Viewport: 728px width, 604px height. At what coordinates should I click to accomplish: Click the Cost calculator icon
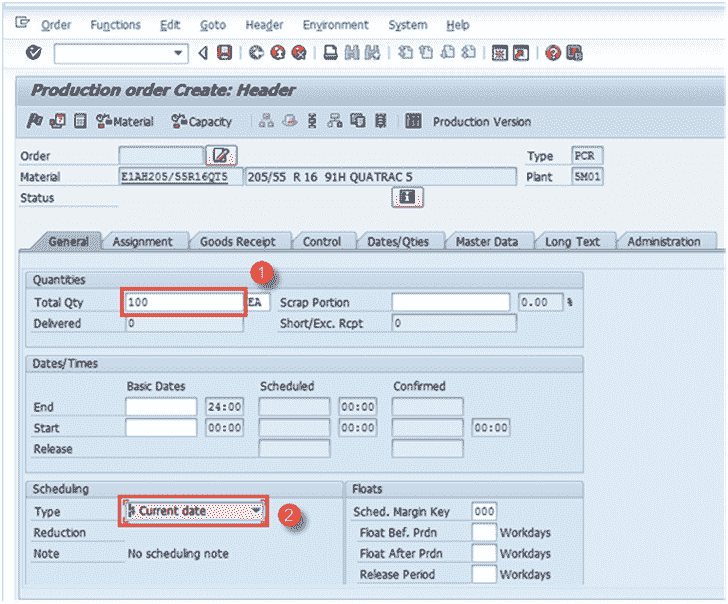click(80, 121)
